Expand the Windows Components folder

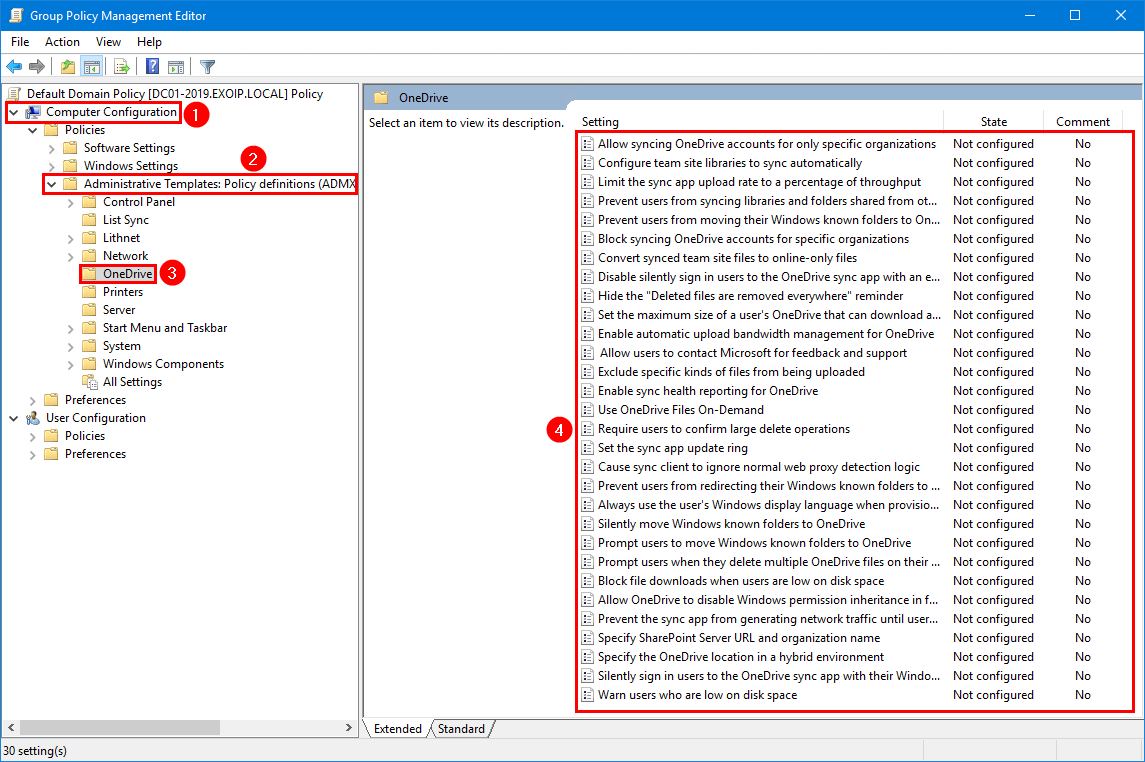(71, 364)
